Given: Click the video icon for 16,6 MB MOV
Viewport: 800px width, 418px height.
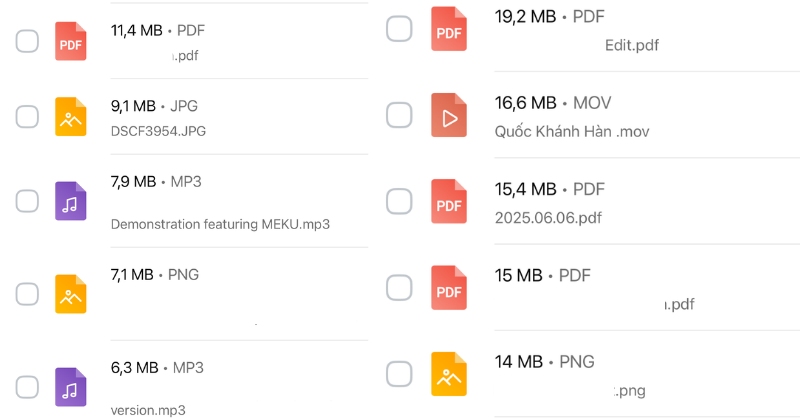Looking at the screenshot, I should 449,116.
